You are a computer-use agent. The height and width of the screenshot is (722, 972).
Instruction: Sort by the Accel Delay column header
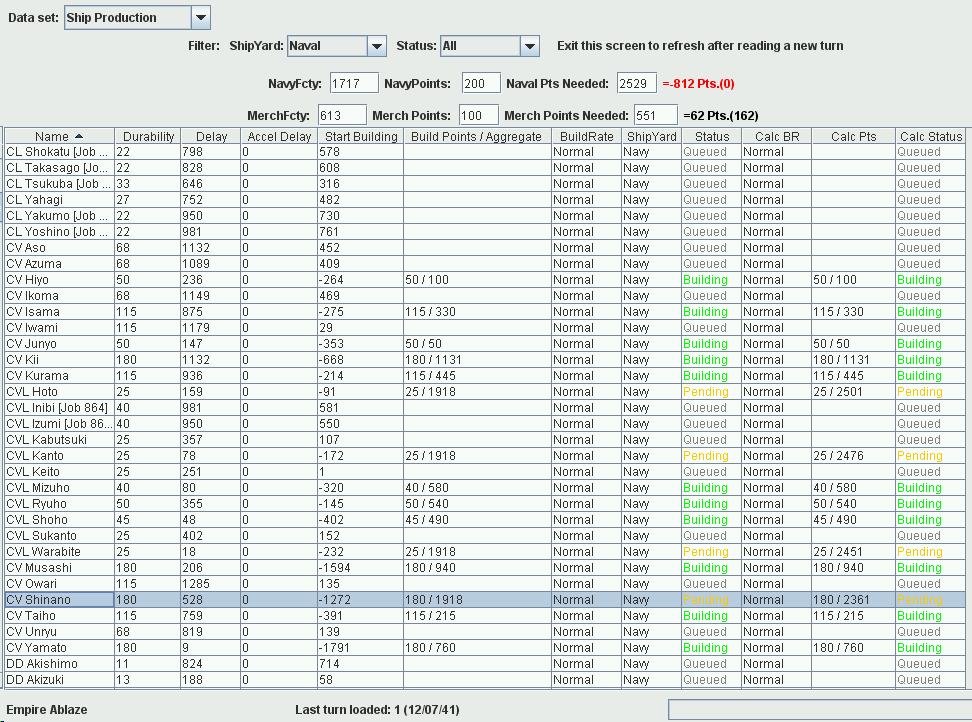tap(279, 136)
